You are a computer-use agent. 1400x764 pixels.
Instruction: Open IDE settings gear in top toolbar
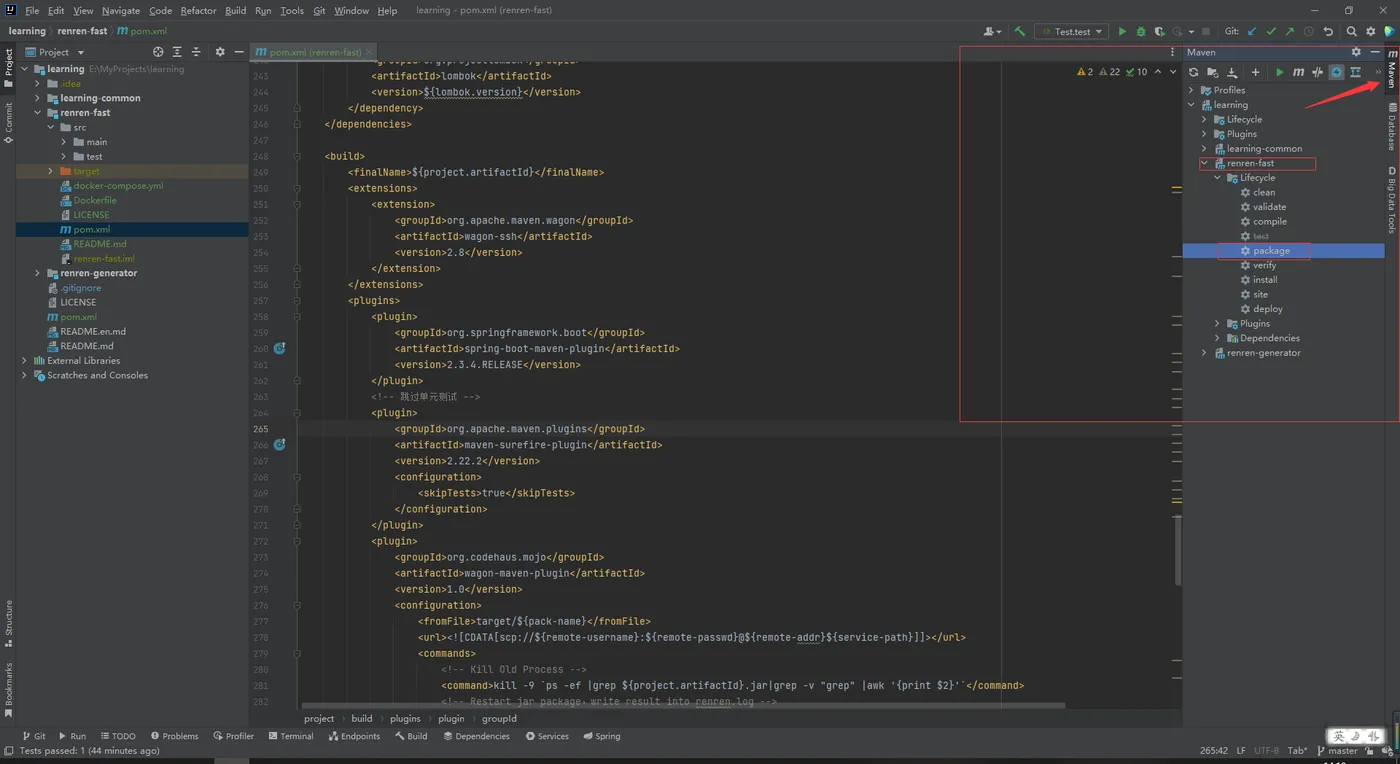[1370, 31]
